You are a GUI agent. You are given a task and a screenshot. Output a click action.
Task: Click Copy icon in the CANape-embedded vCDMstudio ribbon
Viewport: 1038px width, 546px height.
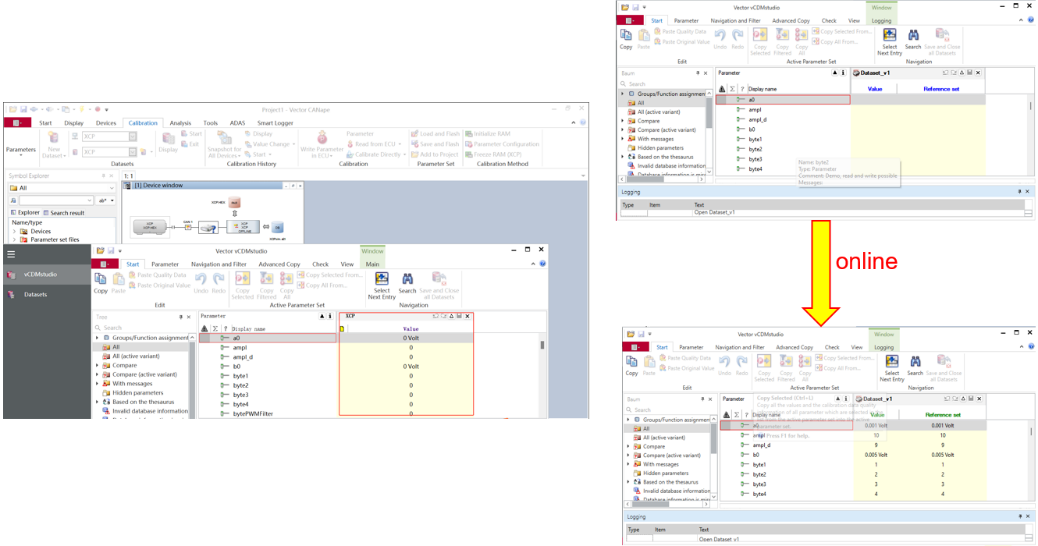click(100, 279)
